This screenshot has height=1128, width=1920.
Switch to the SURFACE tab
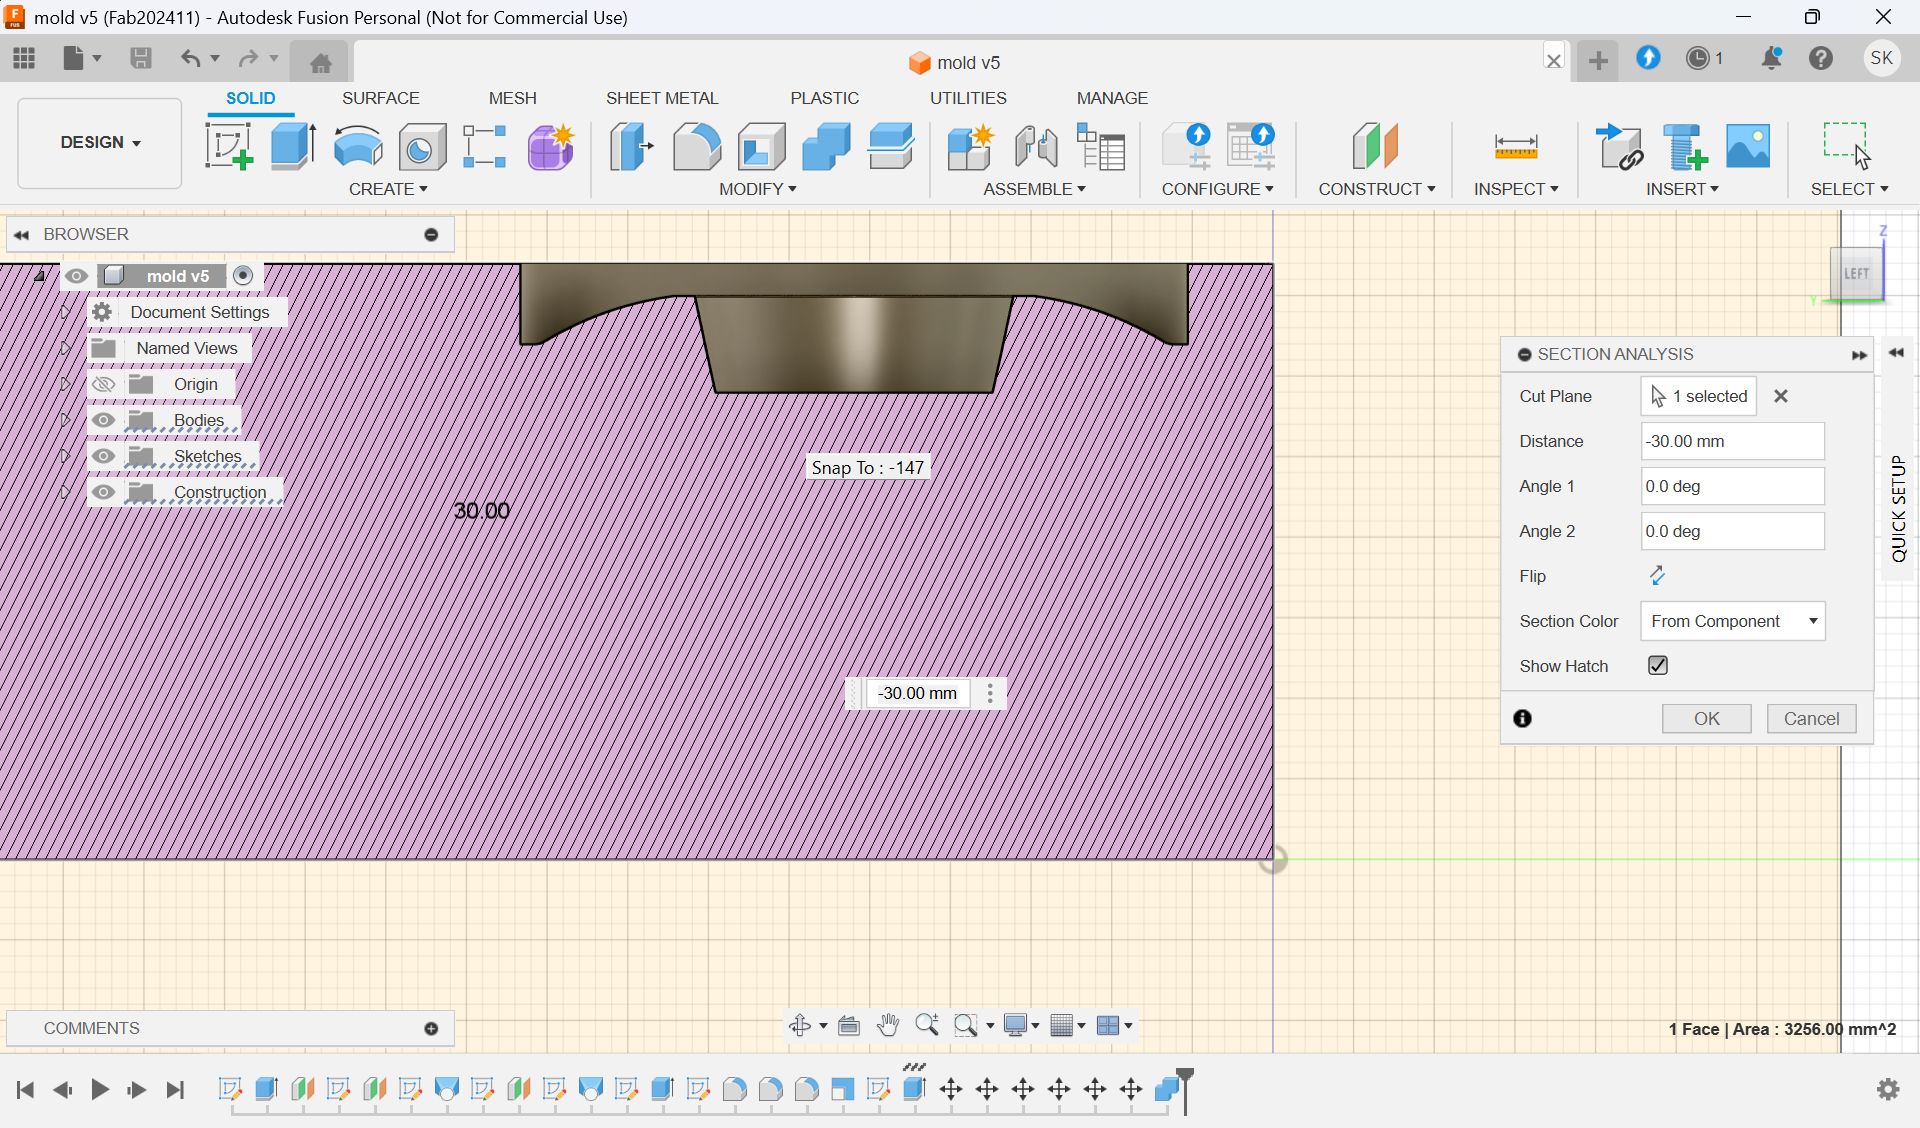pos(380,98)
